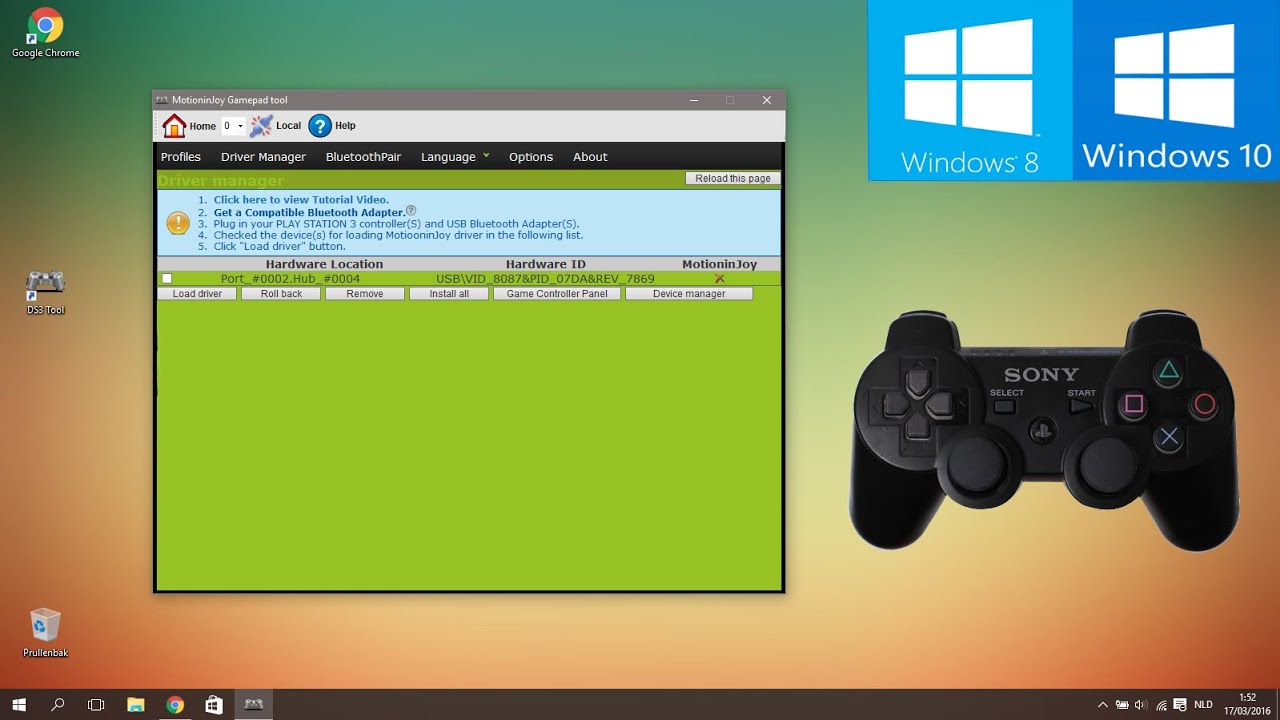Click the MotioninJoy title bar gamepad icon
Image resolution: width=1280 pixels, height=720 pixels.
[161, 100]
